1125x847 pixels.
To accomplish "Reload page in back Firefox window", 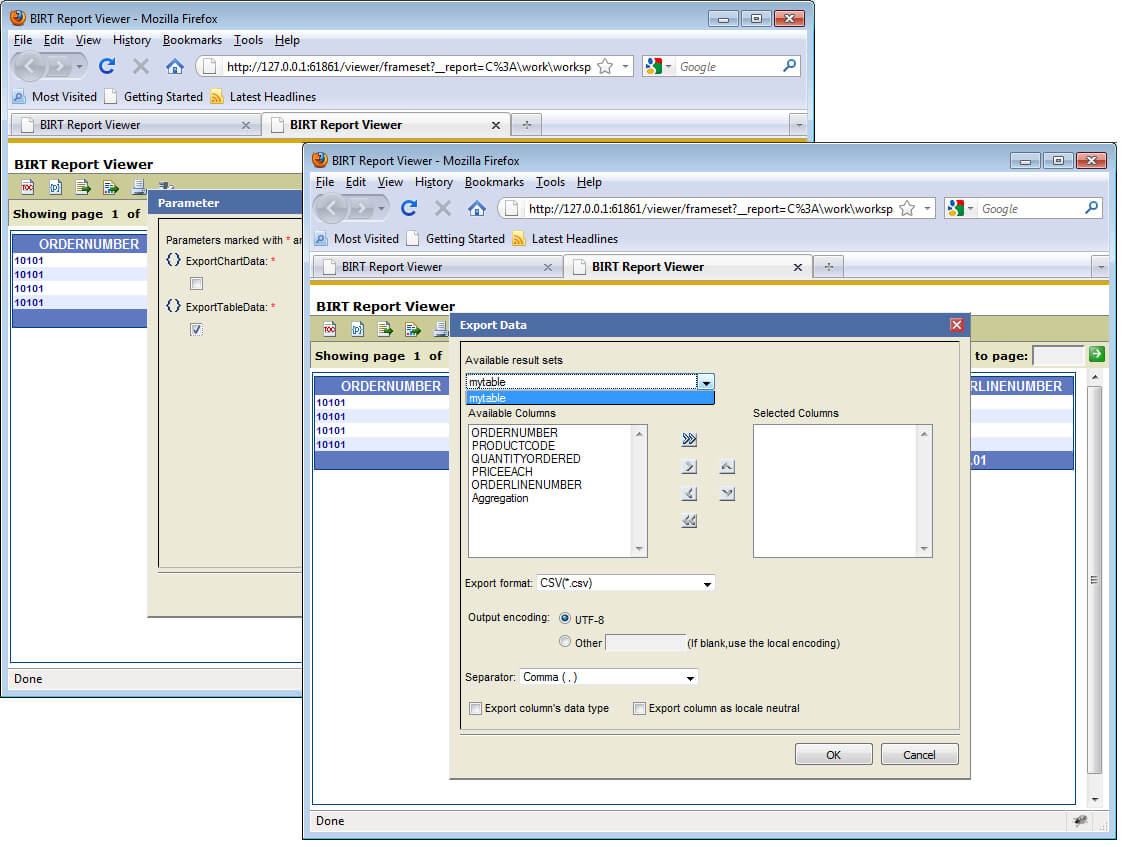I will [108, 66].
